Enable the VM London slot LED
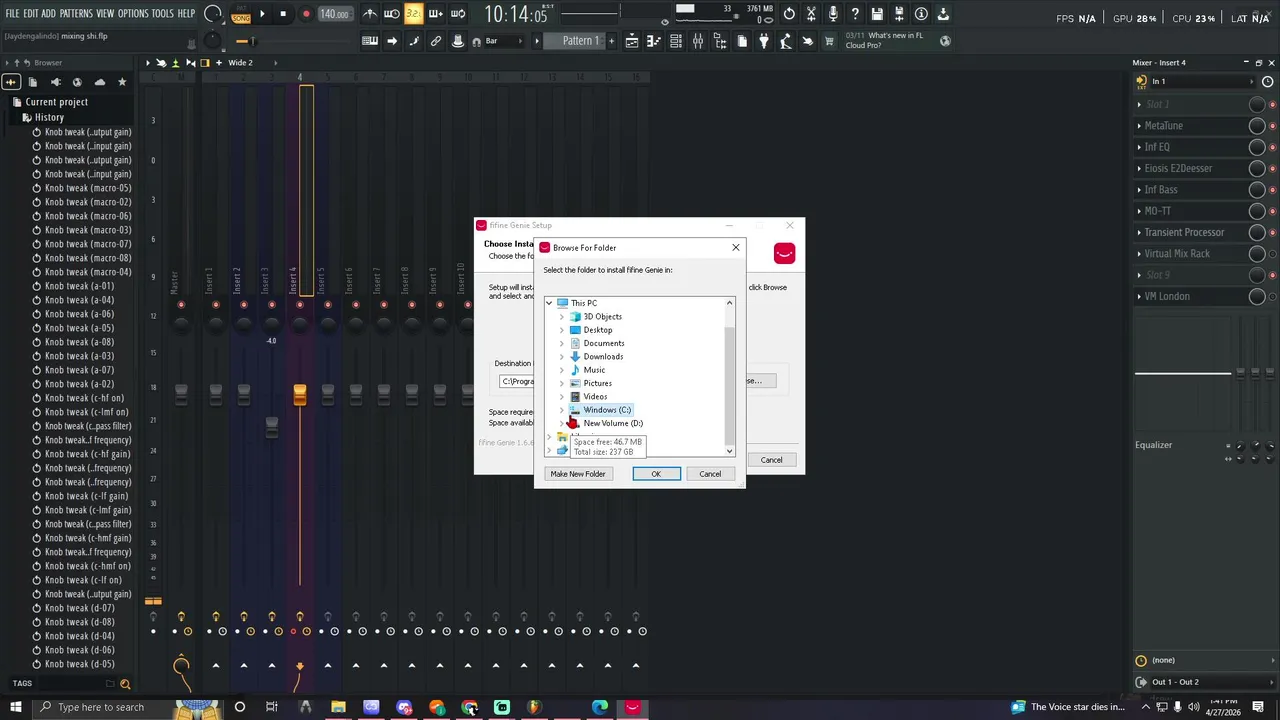This screenshot has width=1280, height=720. coord(1272,297)
